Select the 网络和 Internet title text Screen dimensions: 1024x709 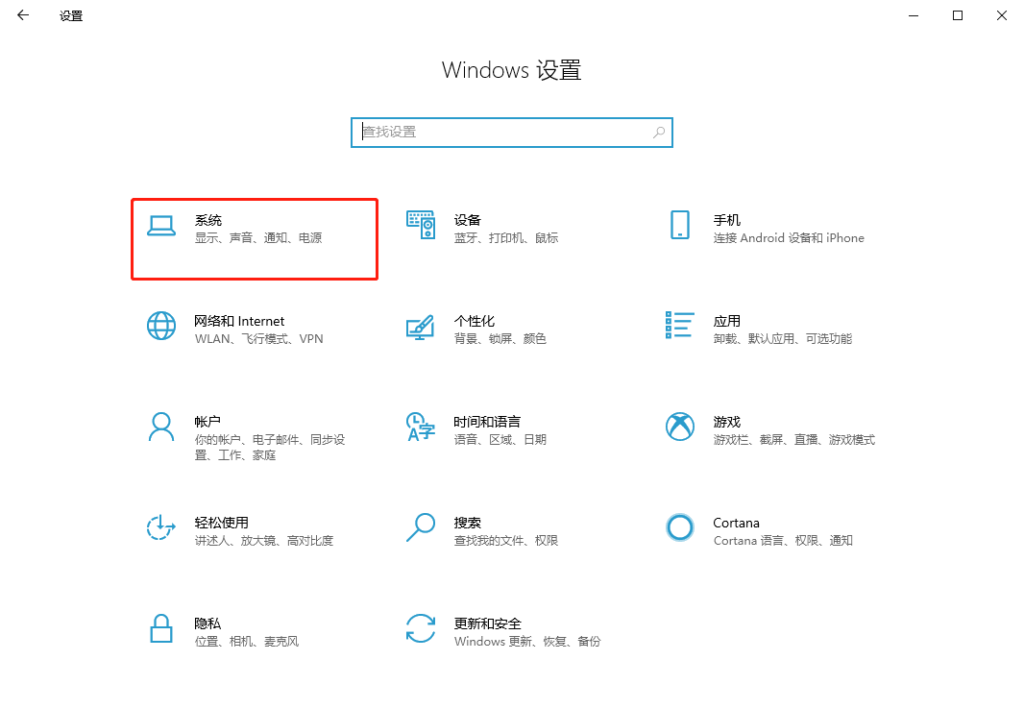tap(239, 321)
